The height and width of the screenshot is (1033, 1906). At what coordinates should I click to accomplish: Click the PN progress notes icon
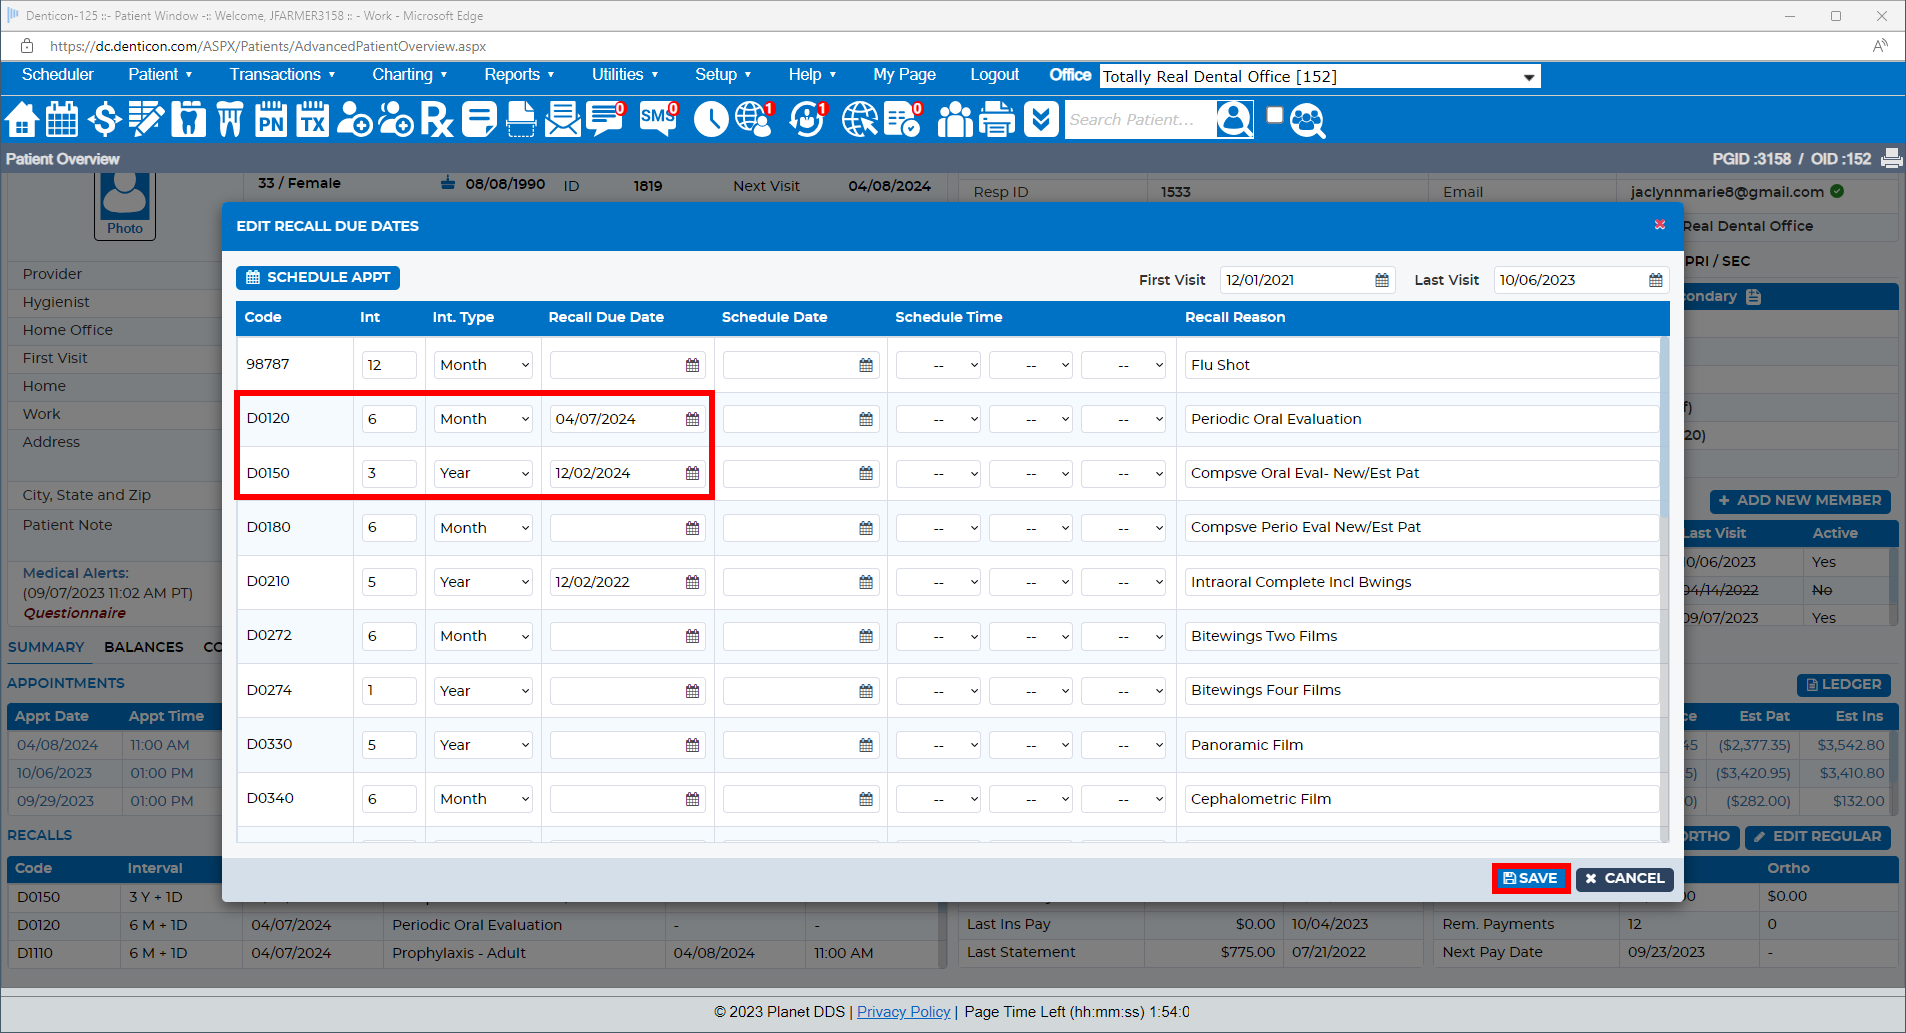(x=271, y=120)
